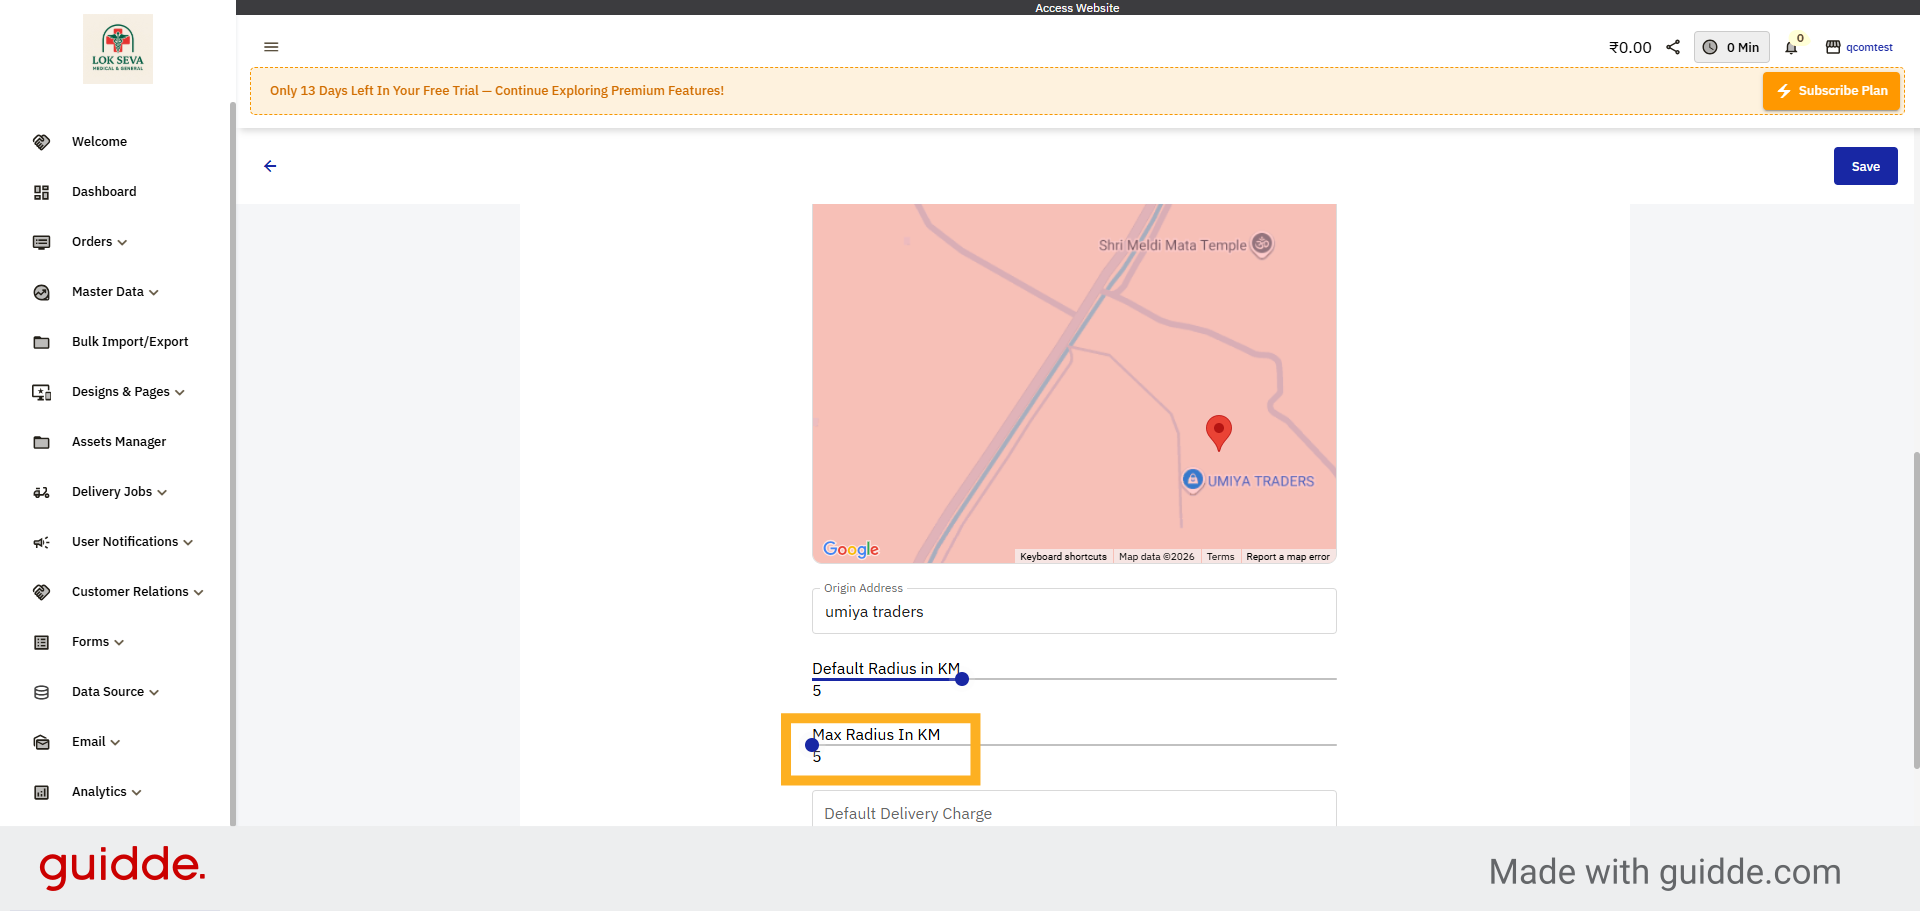Open the Dashboard page
Viewport: 1920px width, 911px height.
(104, 192)
